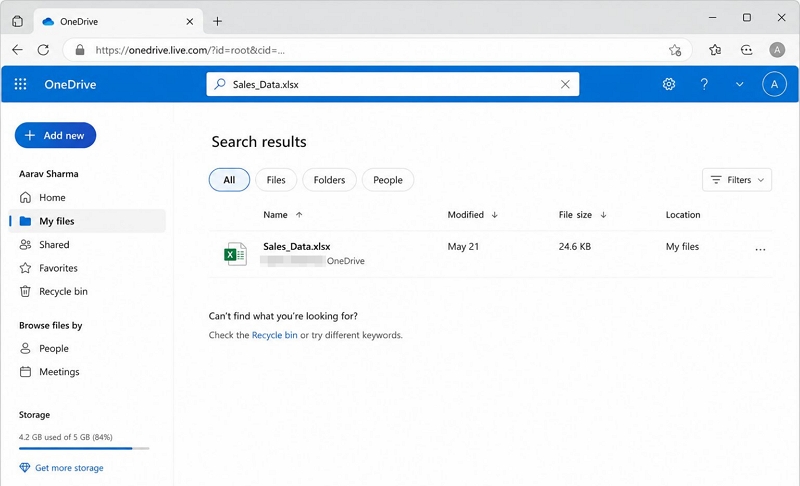Click the OneDrive brand title

[70, 84]
